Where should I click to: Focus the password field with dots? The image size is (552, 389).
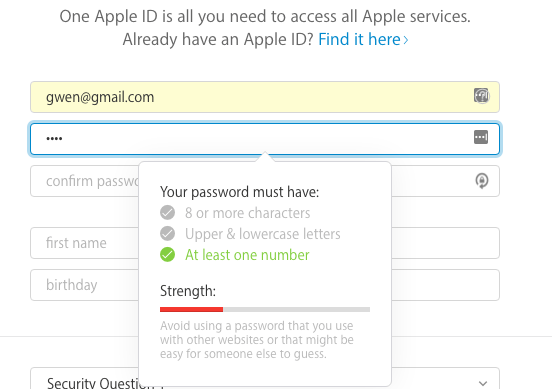click(x=265, y=139)
